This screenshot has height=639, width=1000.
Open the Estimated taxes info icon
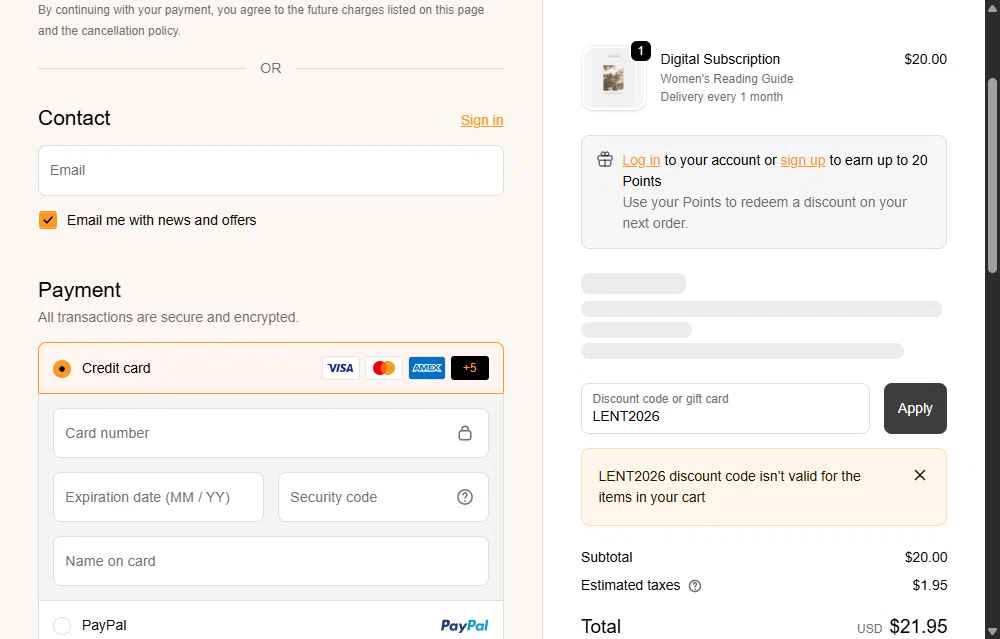pyautogui.click(x=695, y=586)
